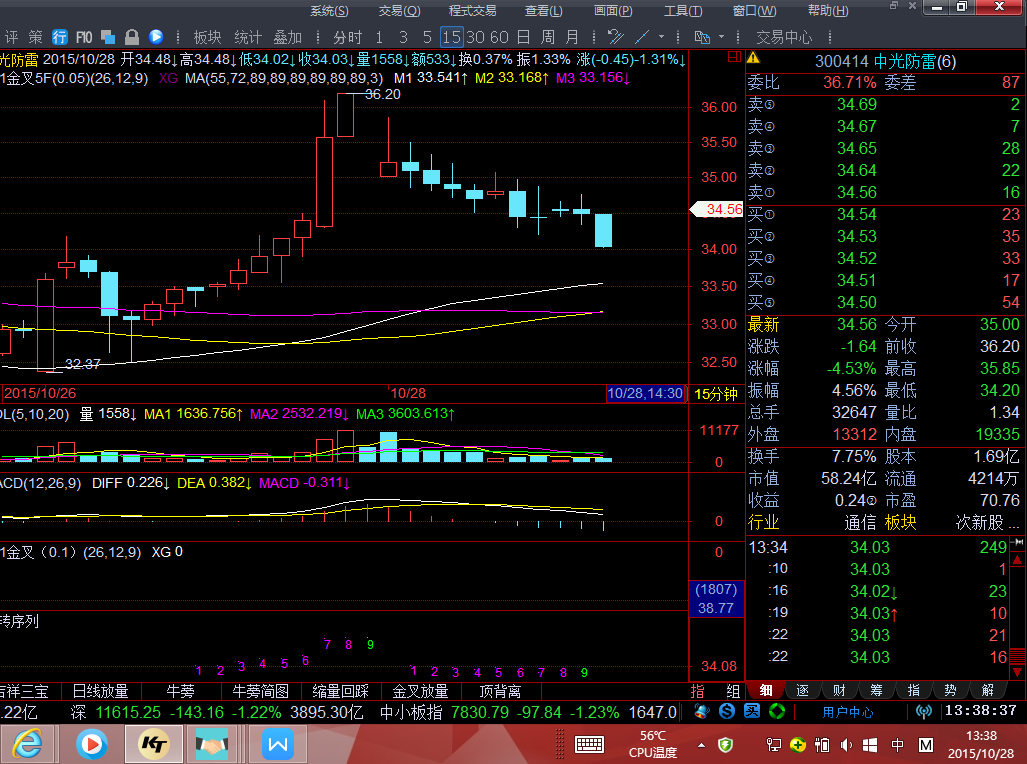1027x764 pixels.
Task: Select the 财 tab in bottom-right panel
Action: click(x=839, y=690)
